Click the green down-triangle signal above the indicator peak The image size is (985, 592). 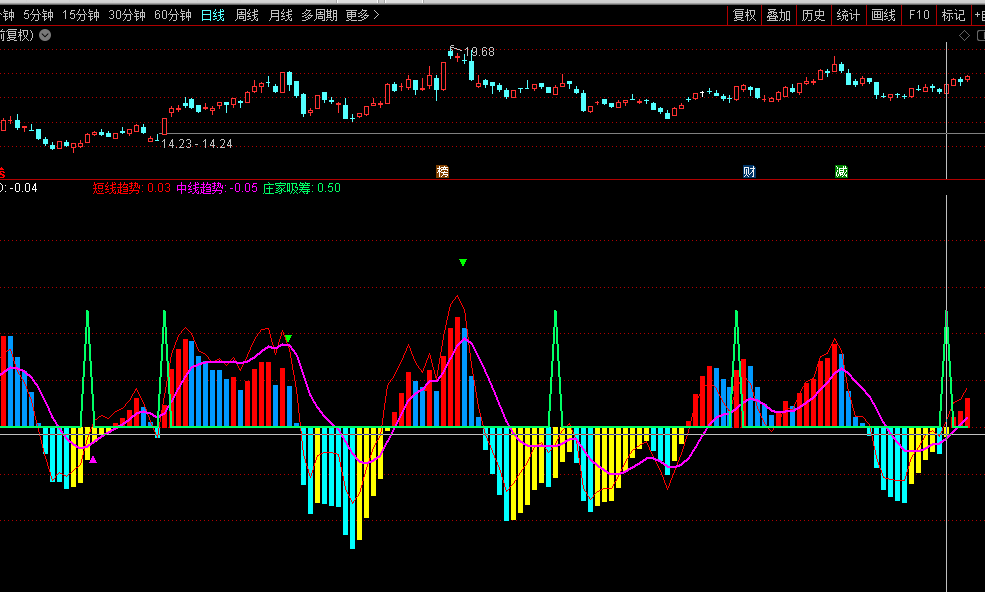[463, 263]
